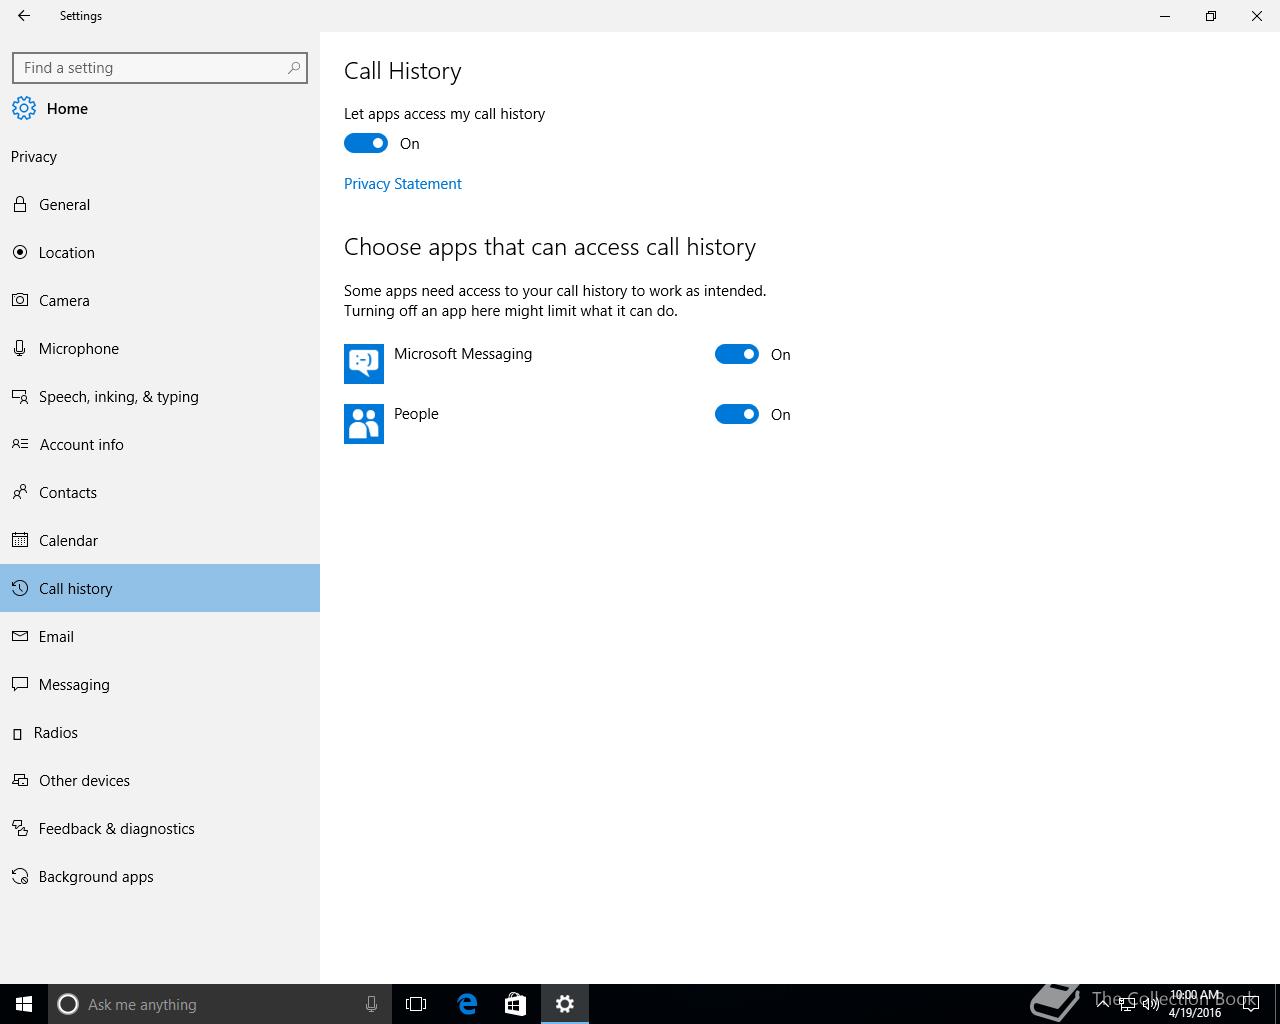
Task: Open Background apps settings
Action: [x=96, y=877]
